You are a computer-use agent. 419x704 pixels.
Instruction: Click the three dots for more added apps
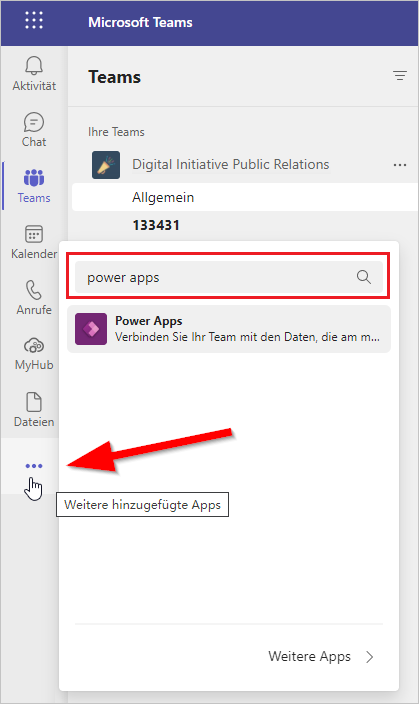point(34,466)
